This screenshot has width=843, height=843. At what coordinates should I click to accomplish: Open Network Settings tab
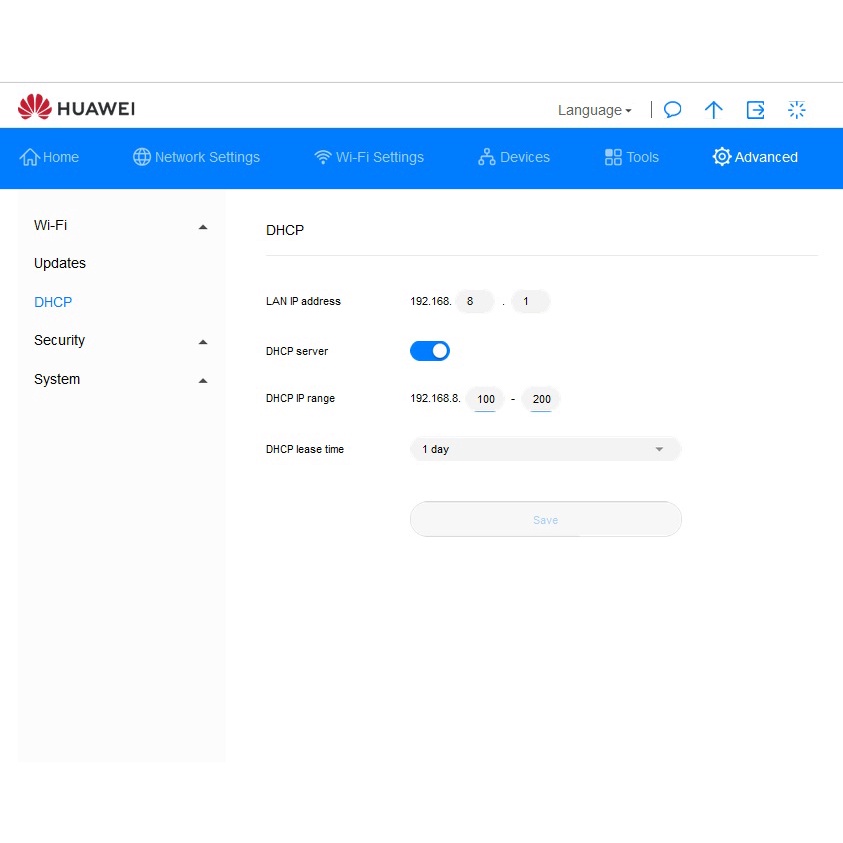click(196, 157)
